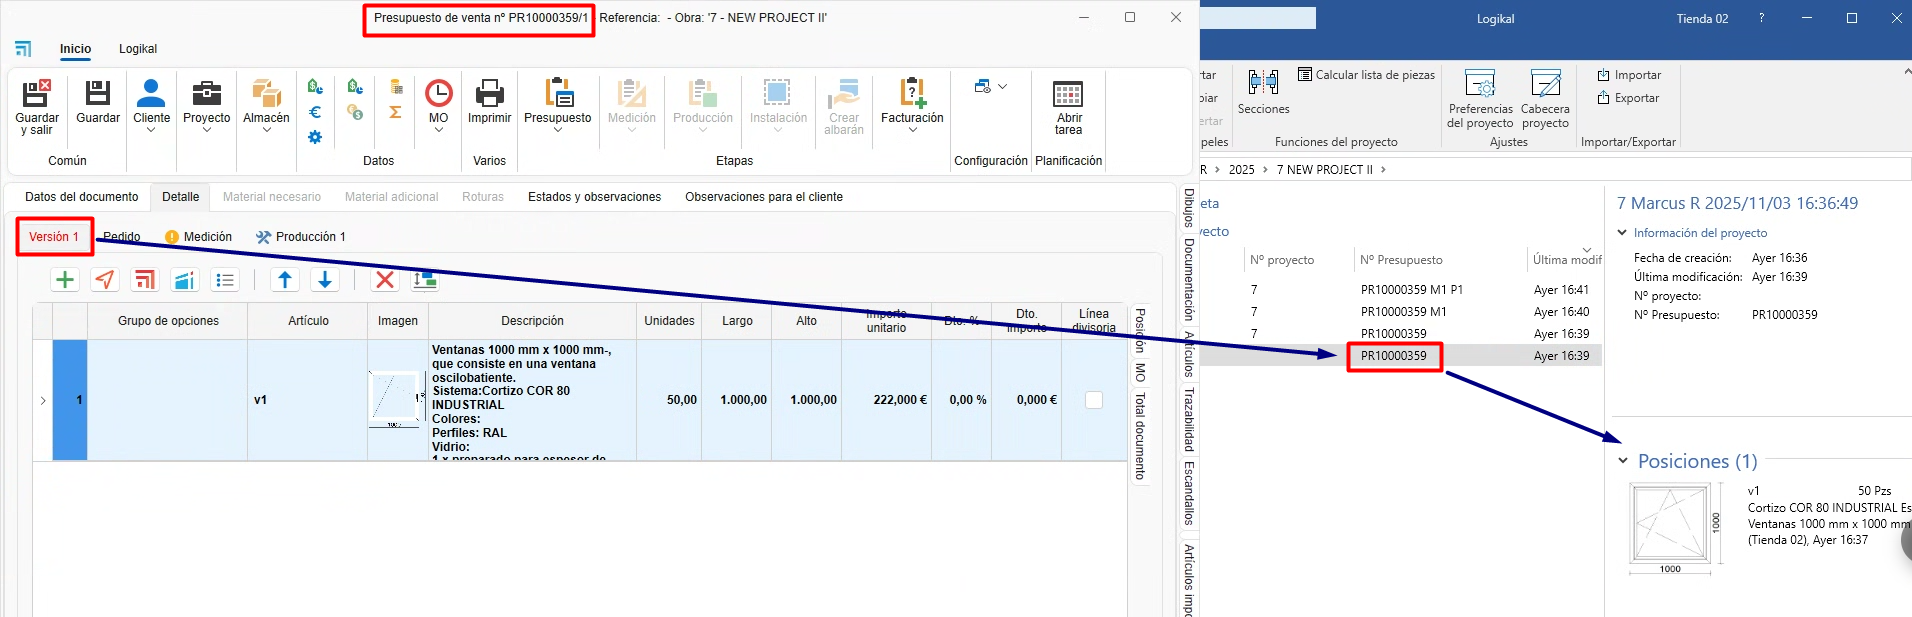Collapse the Posiciones (1) section
Screen dimensions: 1912x617
pyautogui.click(x=1623, y=461)
